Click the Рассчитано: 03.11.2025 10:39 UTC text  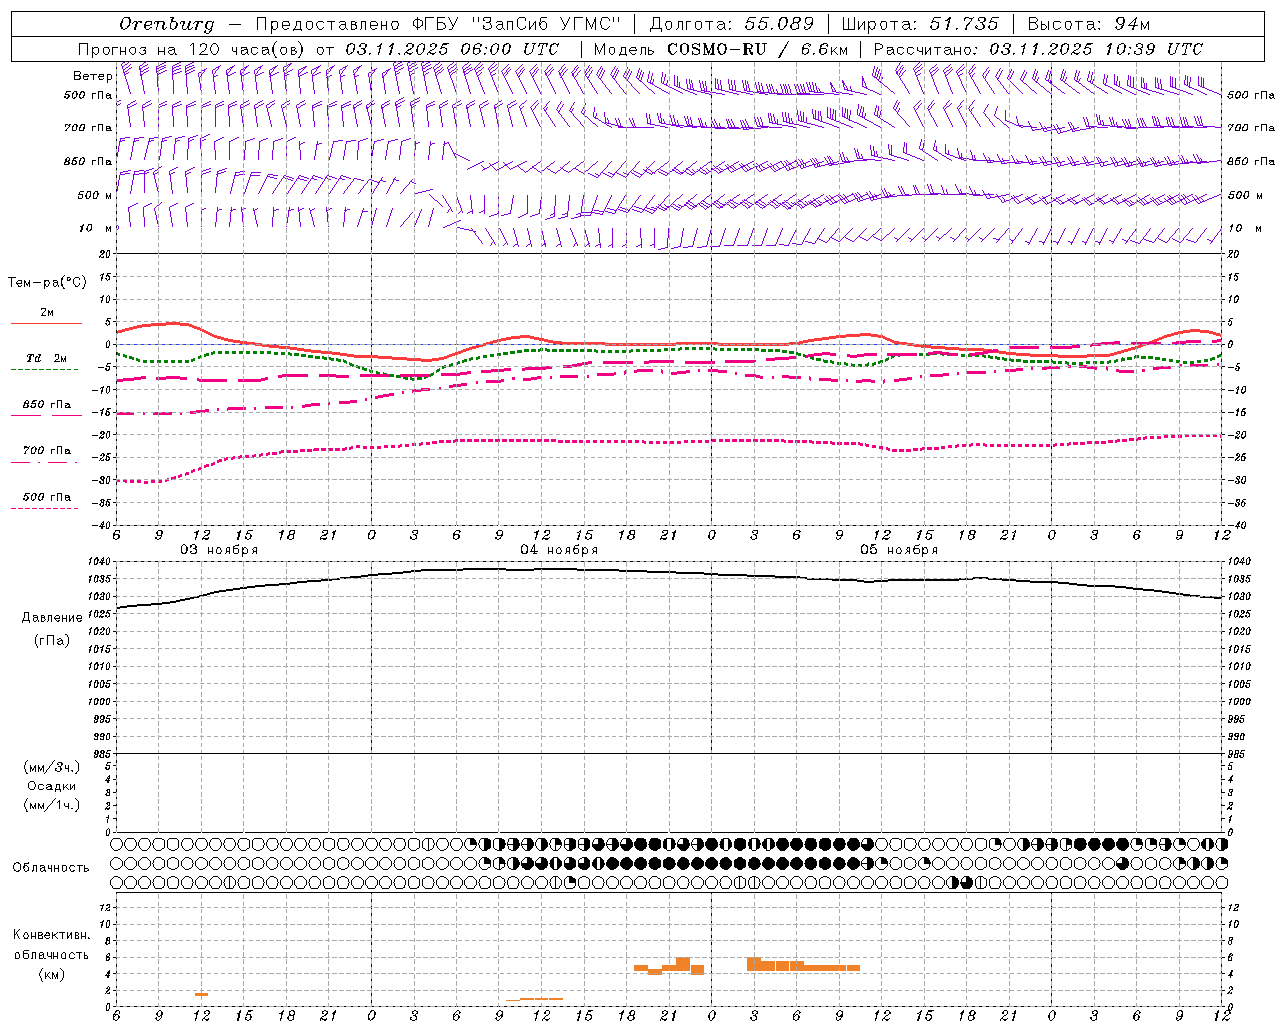(1038, 49)
